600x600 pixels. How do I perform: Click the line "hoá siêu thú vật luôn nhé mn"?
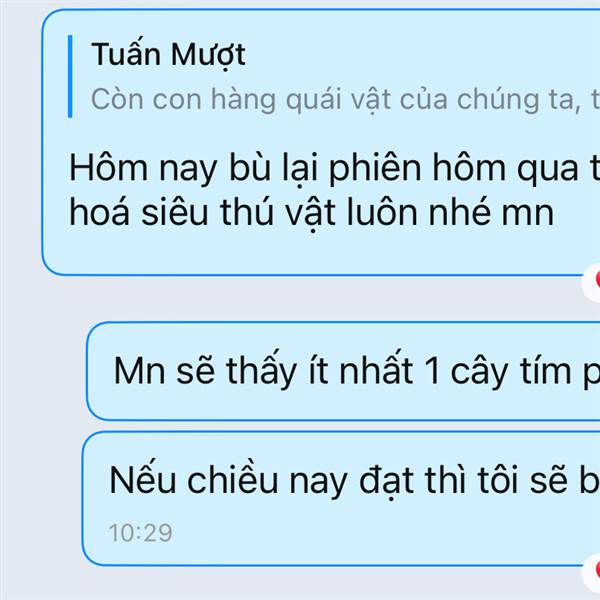(x=311, y=213)
